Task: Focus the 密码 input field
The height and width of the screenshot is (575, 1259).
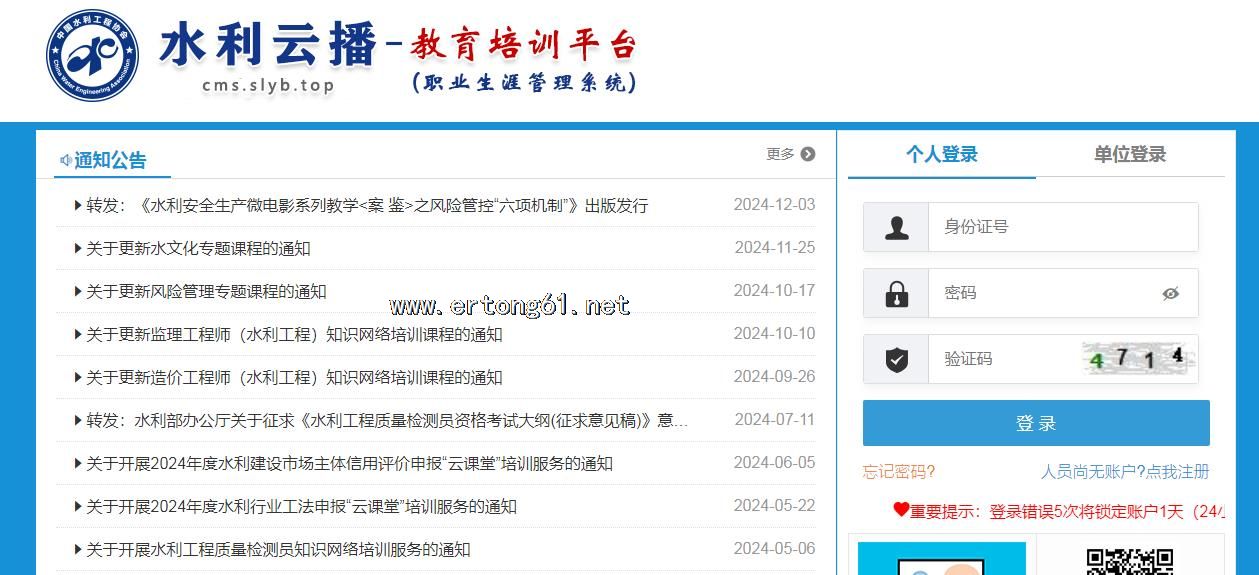Action: 1040,293
